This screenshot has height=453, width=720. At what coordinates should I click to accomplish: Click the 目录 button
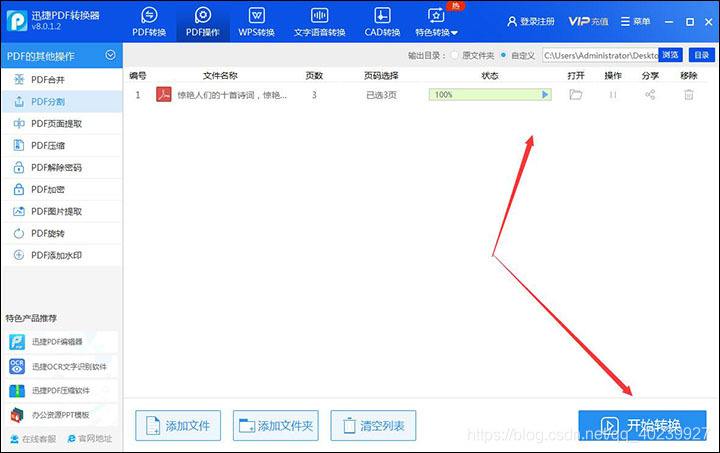coord(701,55)
